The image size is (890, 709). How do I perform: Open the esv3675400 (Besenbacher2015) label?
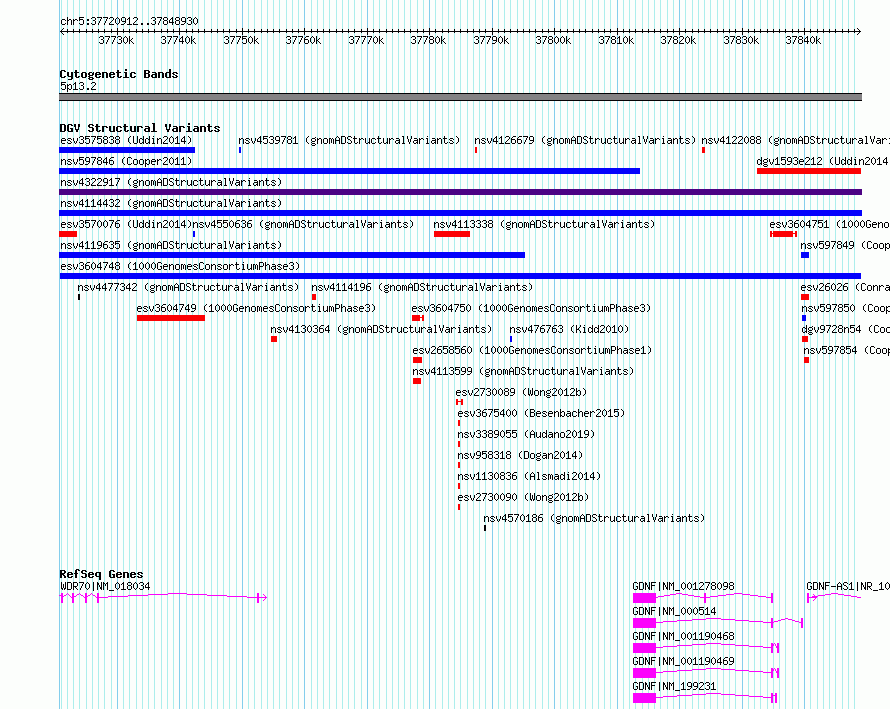541,413
